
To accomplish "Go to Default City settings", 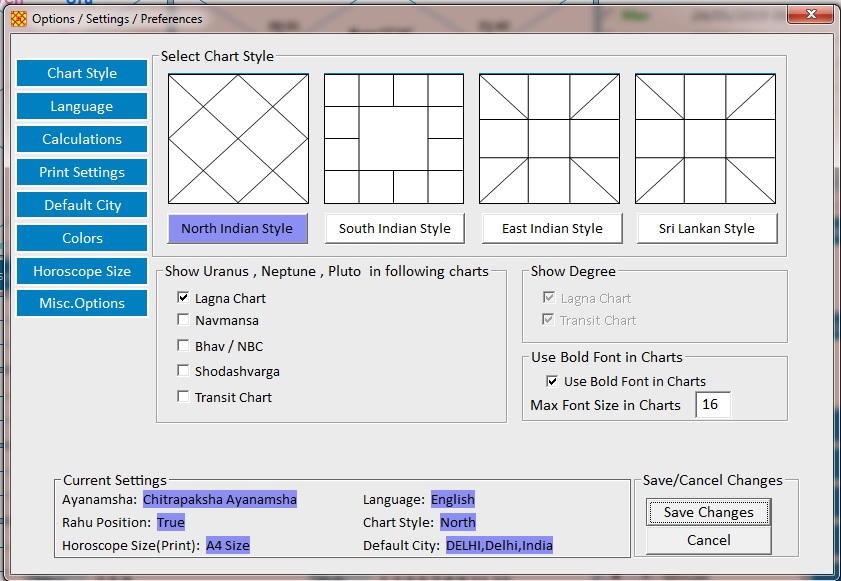I will tap(82, 205).
